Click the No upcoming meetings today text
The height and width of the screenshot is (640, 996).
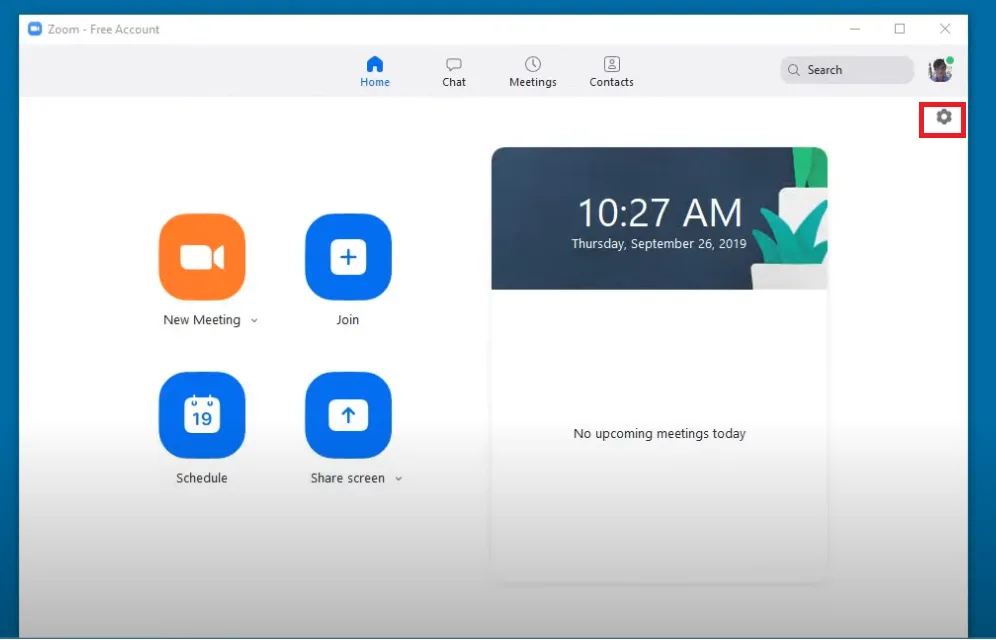[x=659, y=434]
